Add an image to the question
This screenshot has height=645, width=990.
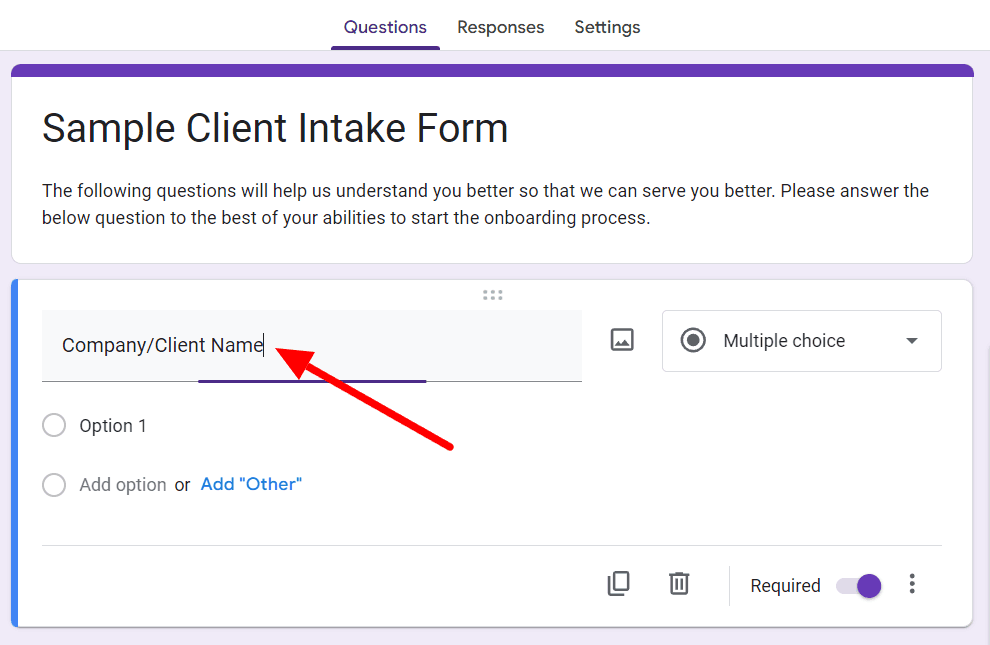[x=622, y=340]
